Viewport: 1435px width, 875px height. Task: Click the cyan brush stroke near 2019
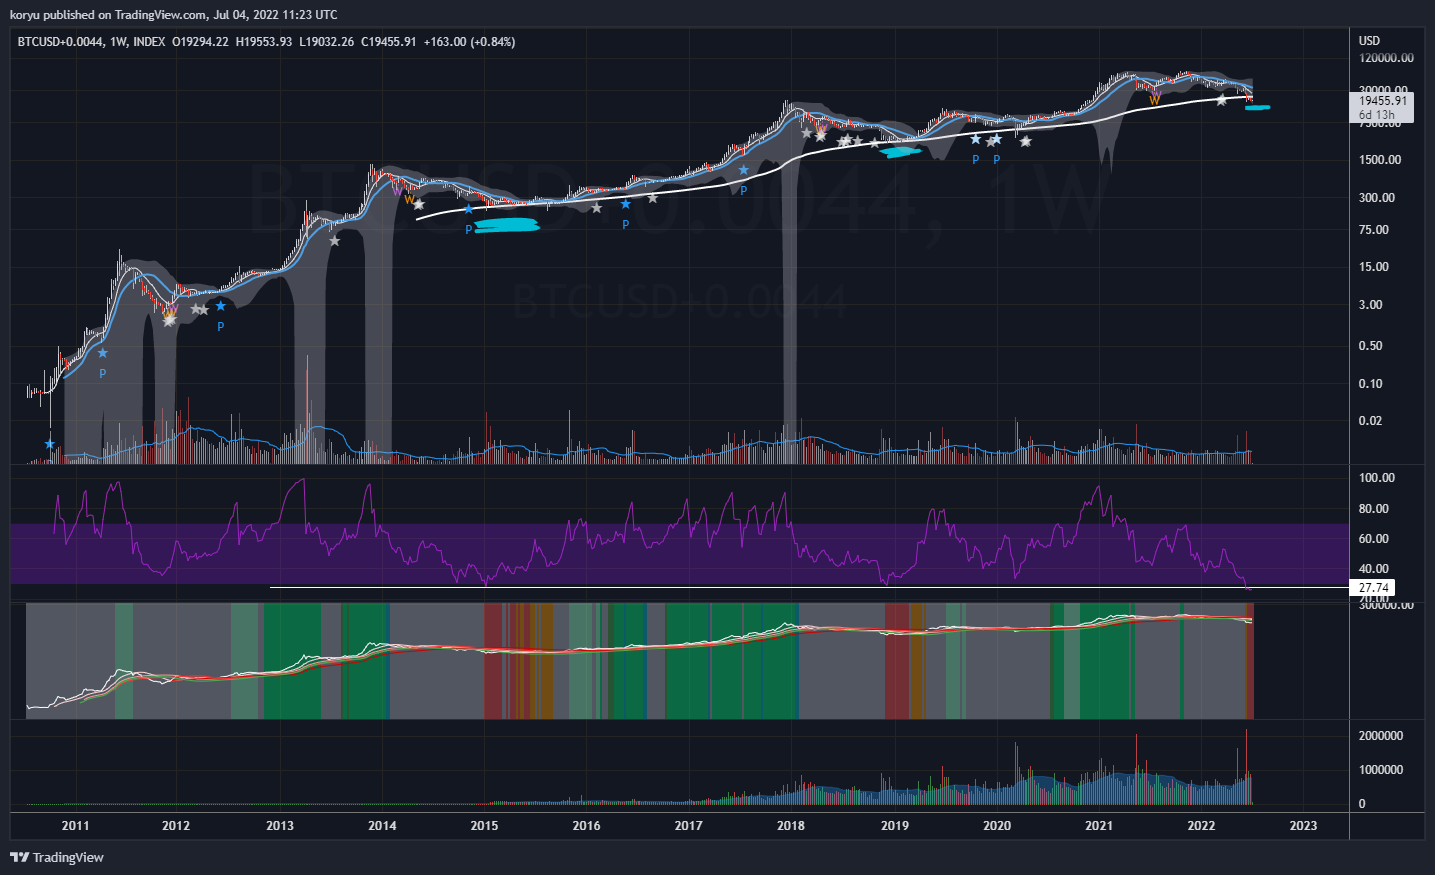pos(900,153)
